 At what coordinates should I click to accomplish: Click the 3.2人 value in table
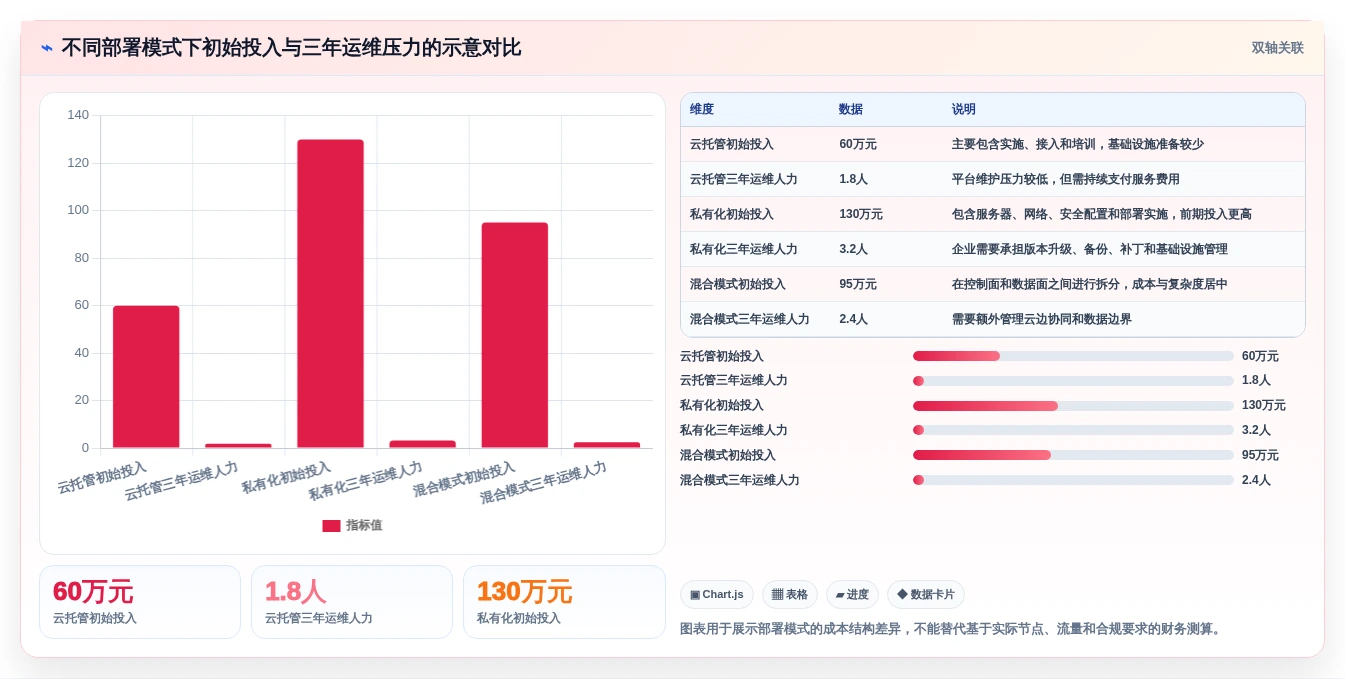(854, 250)
